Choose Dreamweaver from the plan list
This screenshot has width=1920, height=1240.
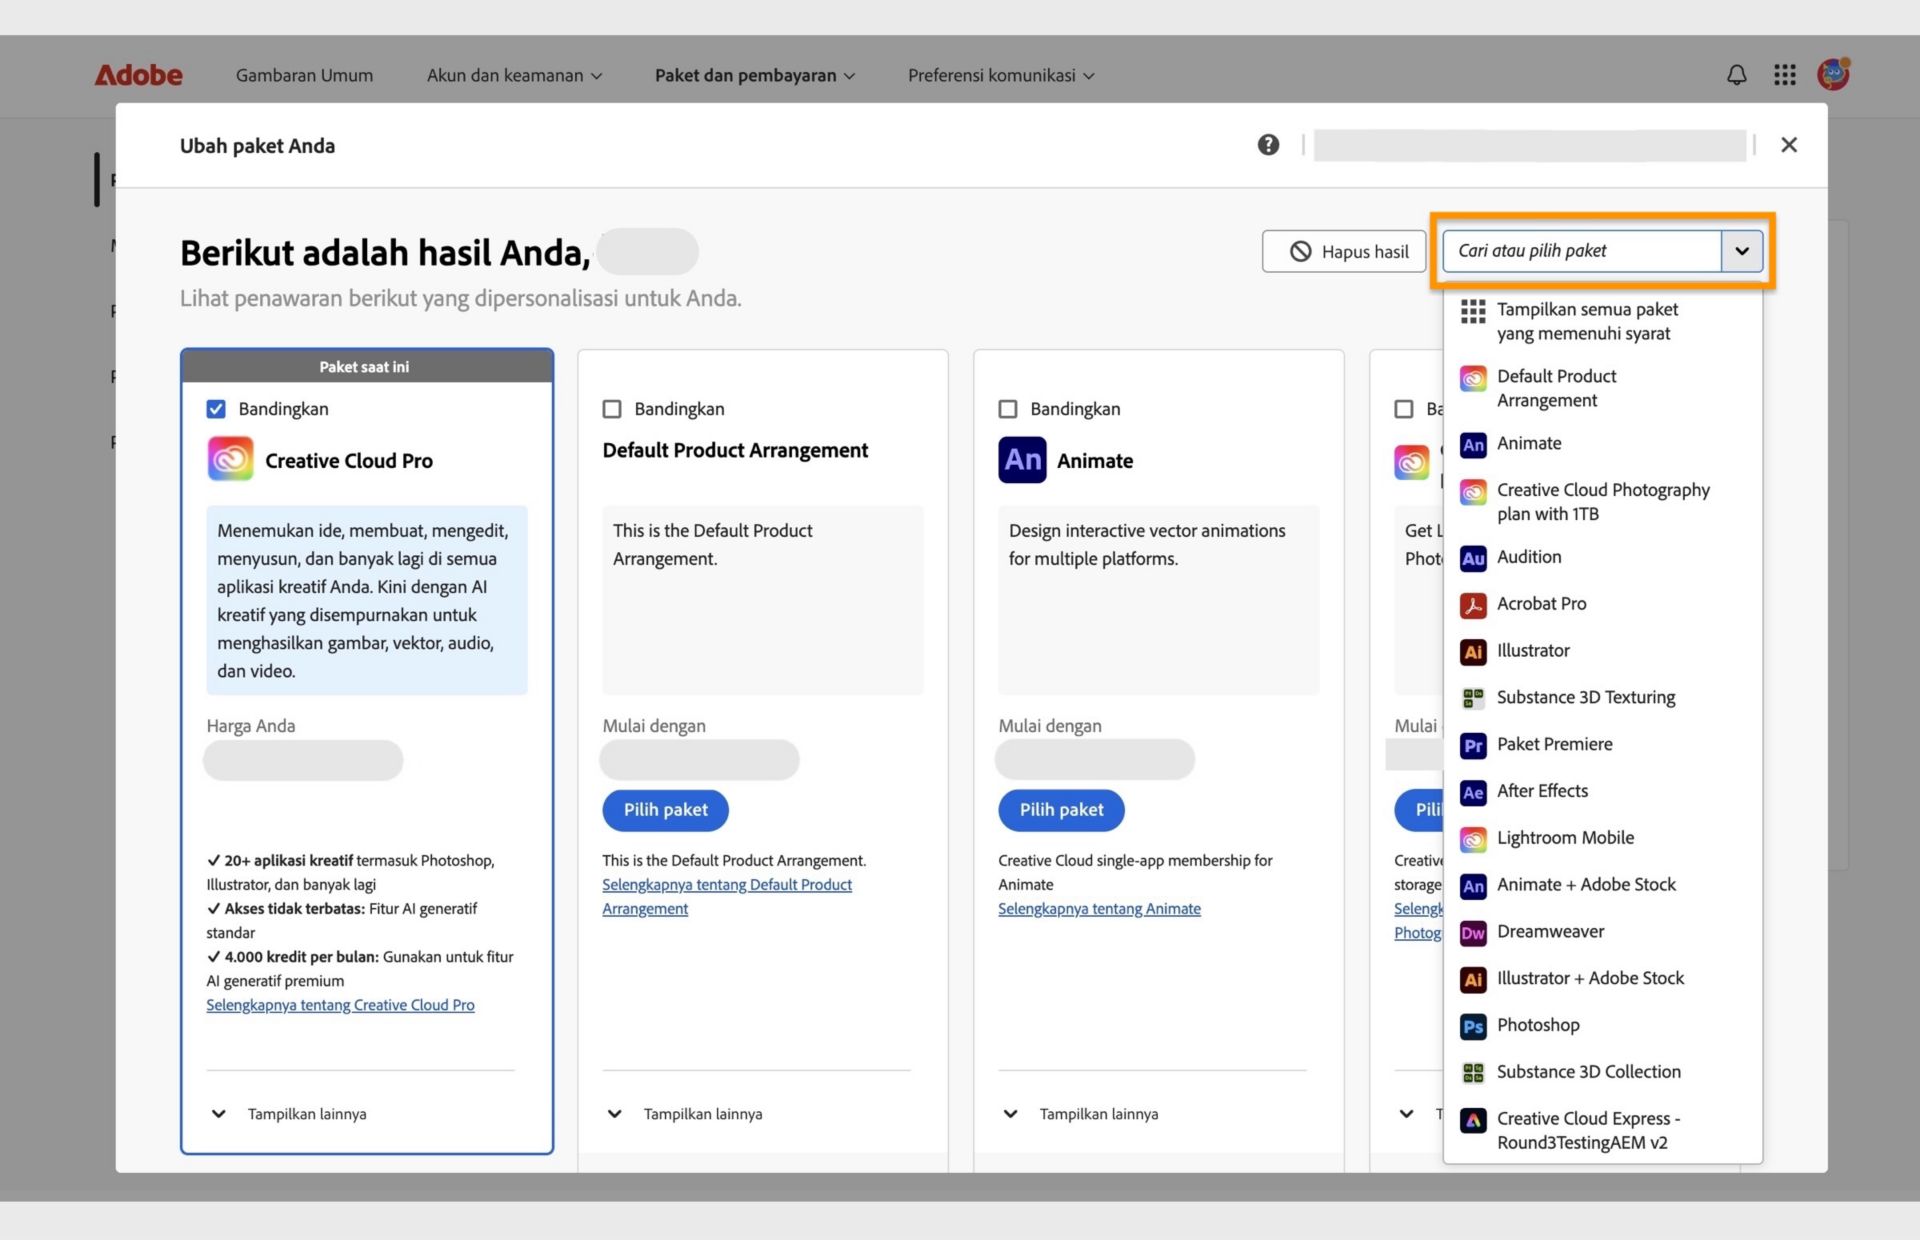tap(1550, 932)
